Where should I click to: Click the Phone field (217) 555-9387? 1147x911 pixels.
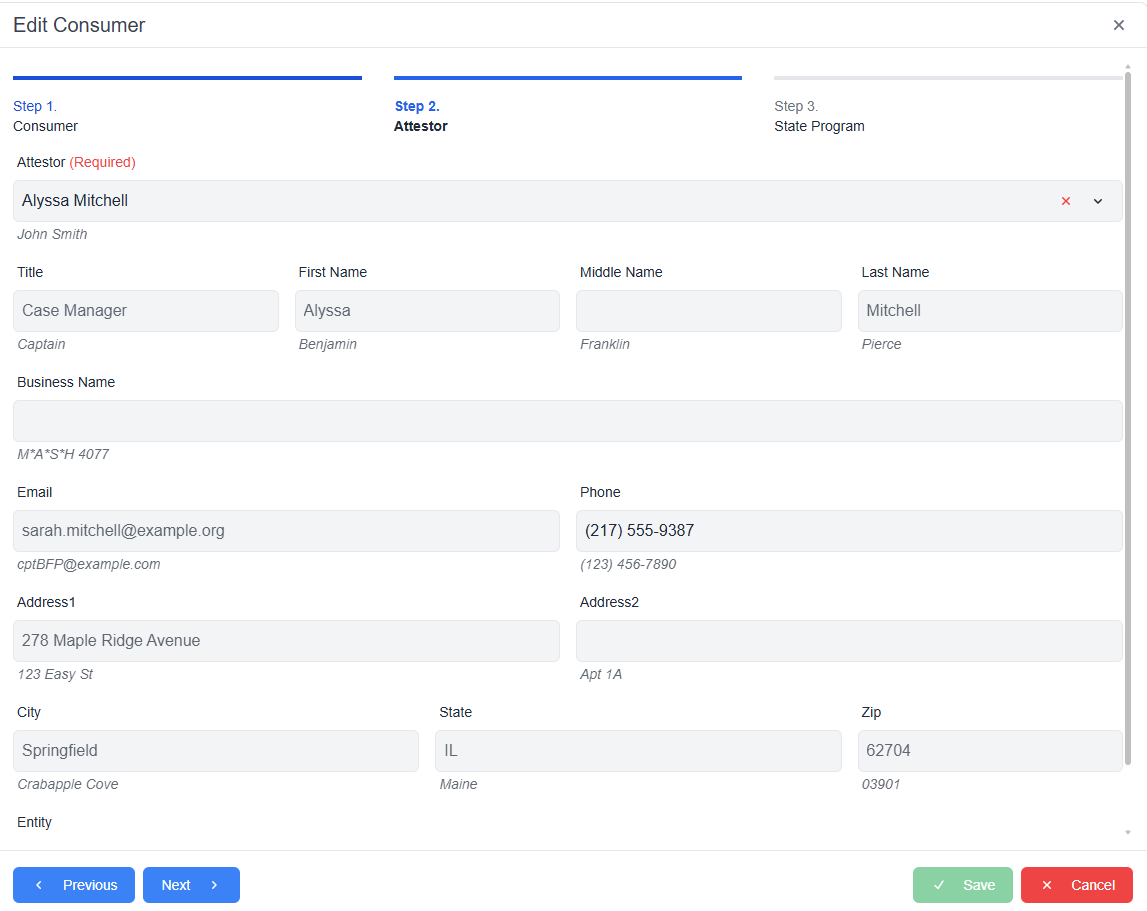coord(849,531)
